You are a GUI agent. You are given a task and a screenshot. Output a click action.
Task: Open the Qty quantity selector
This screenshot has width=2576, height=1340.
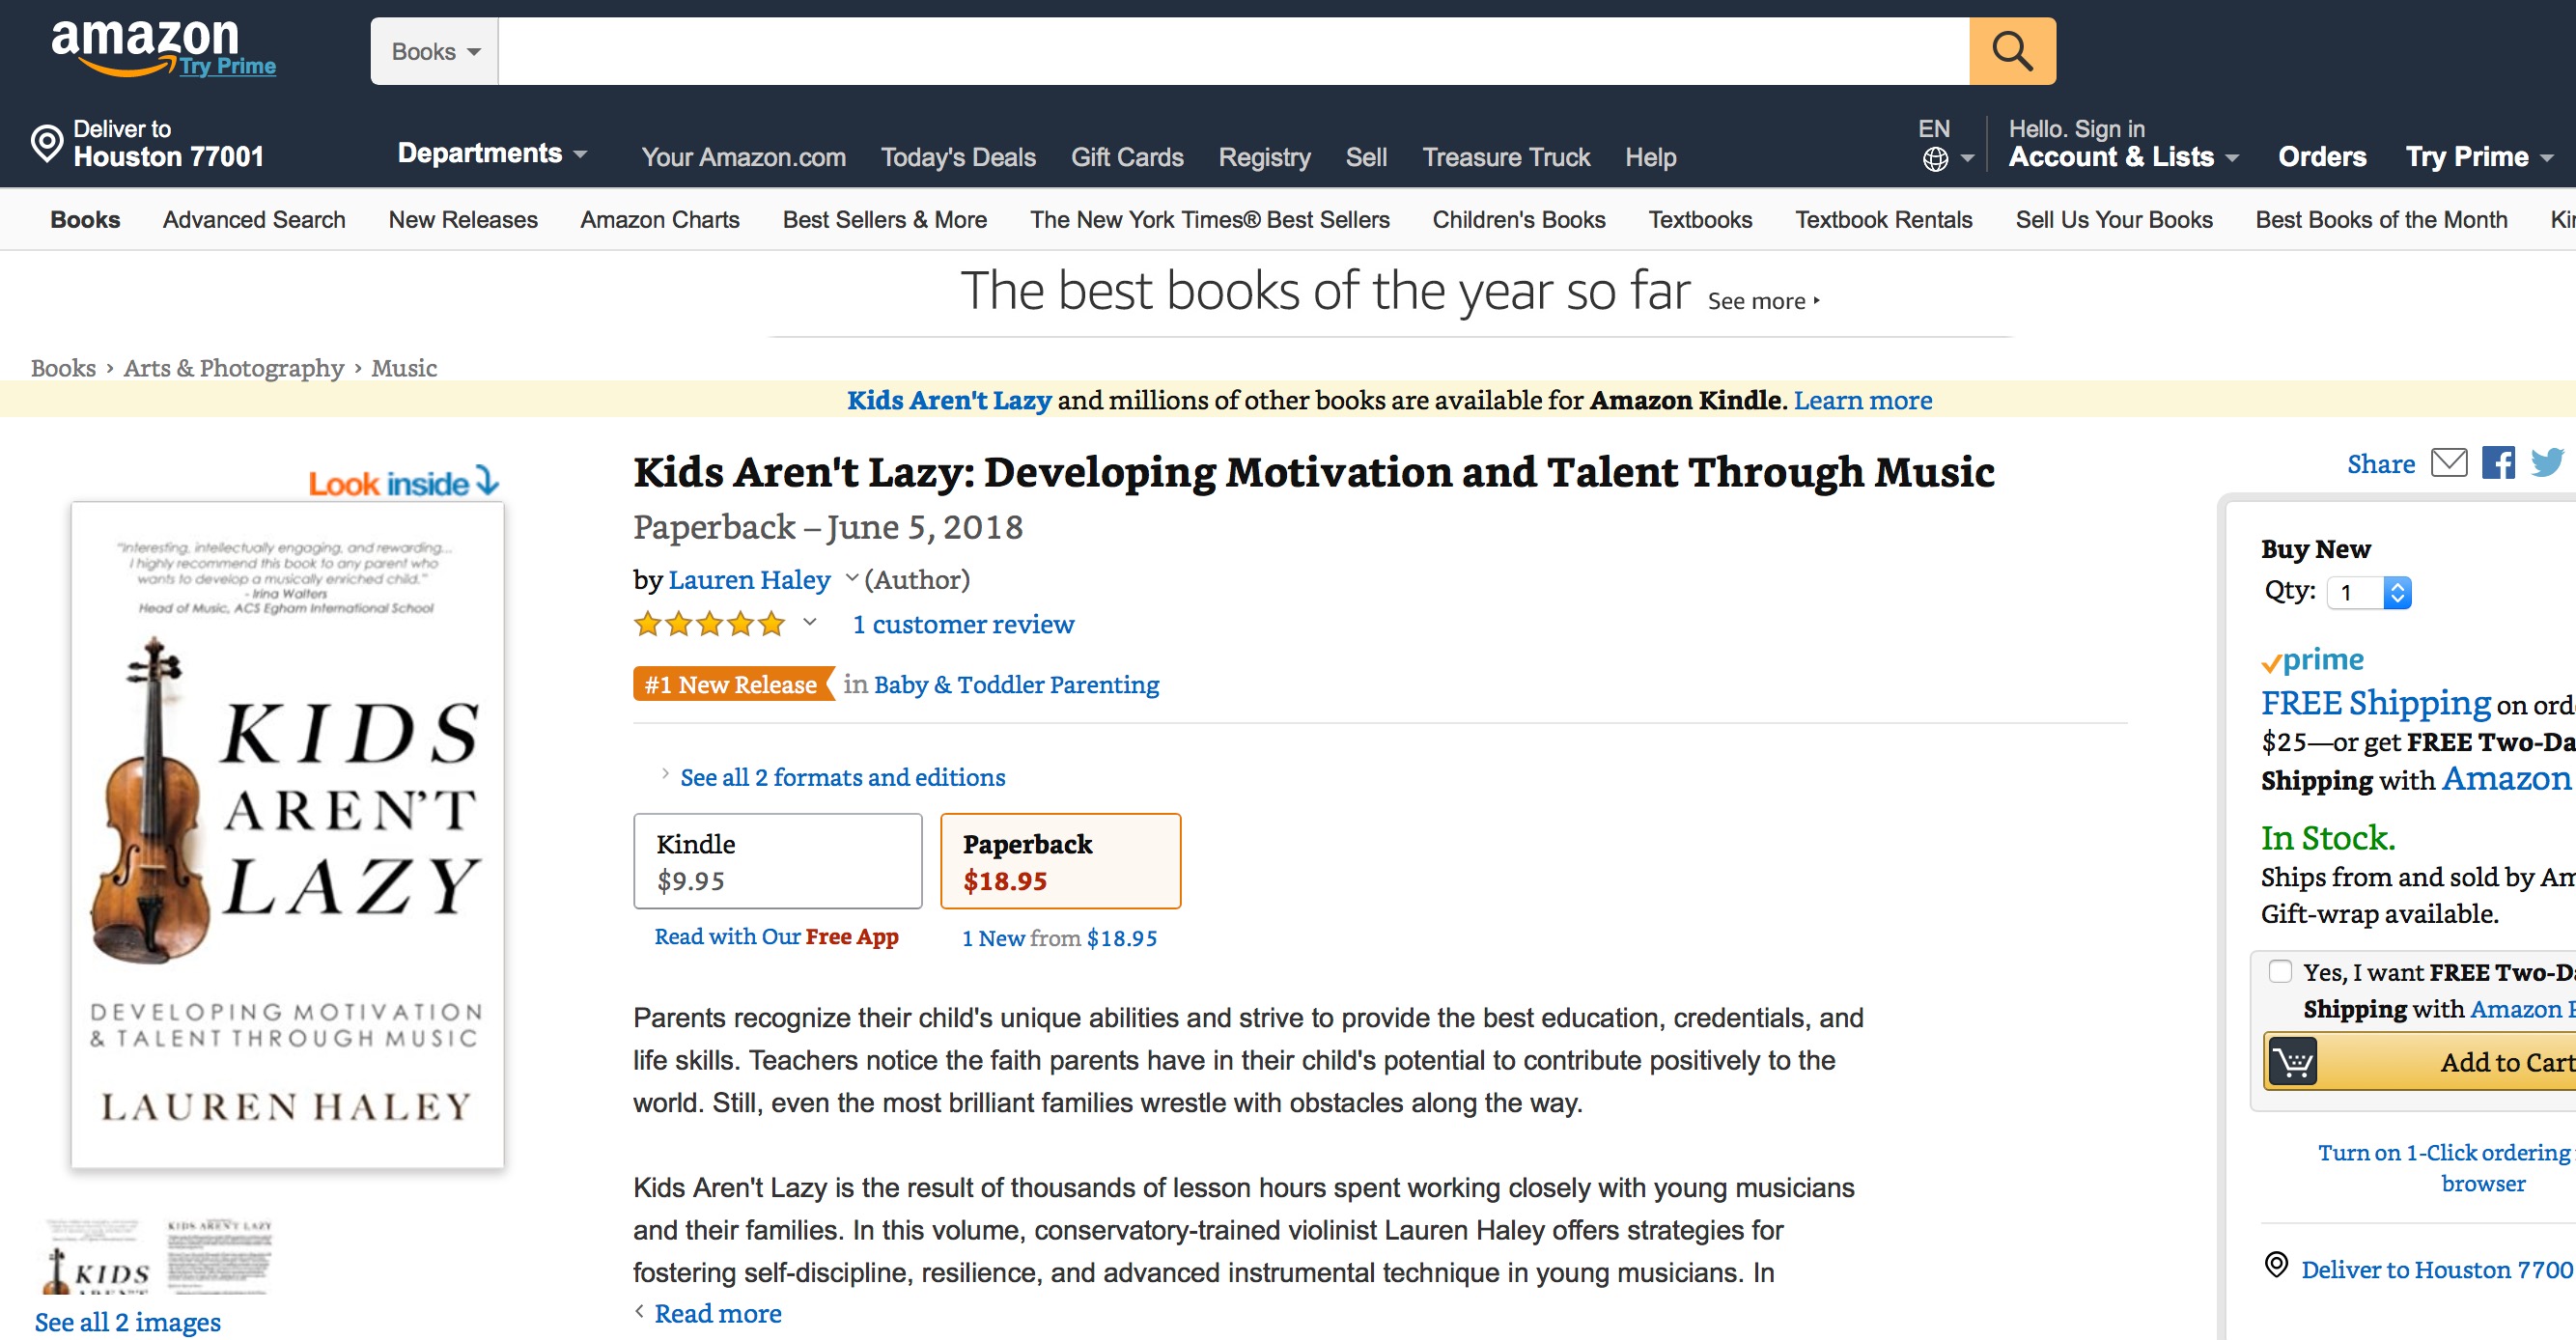point(2370,593)
